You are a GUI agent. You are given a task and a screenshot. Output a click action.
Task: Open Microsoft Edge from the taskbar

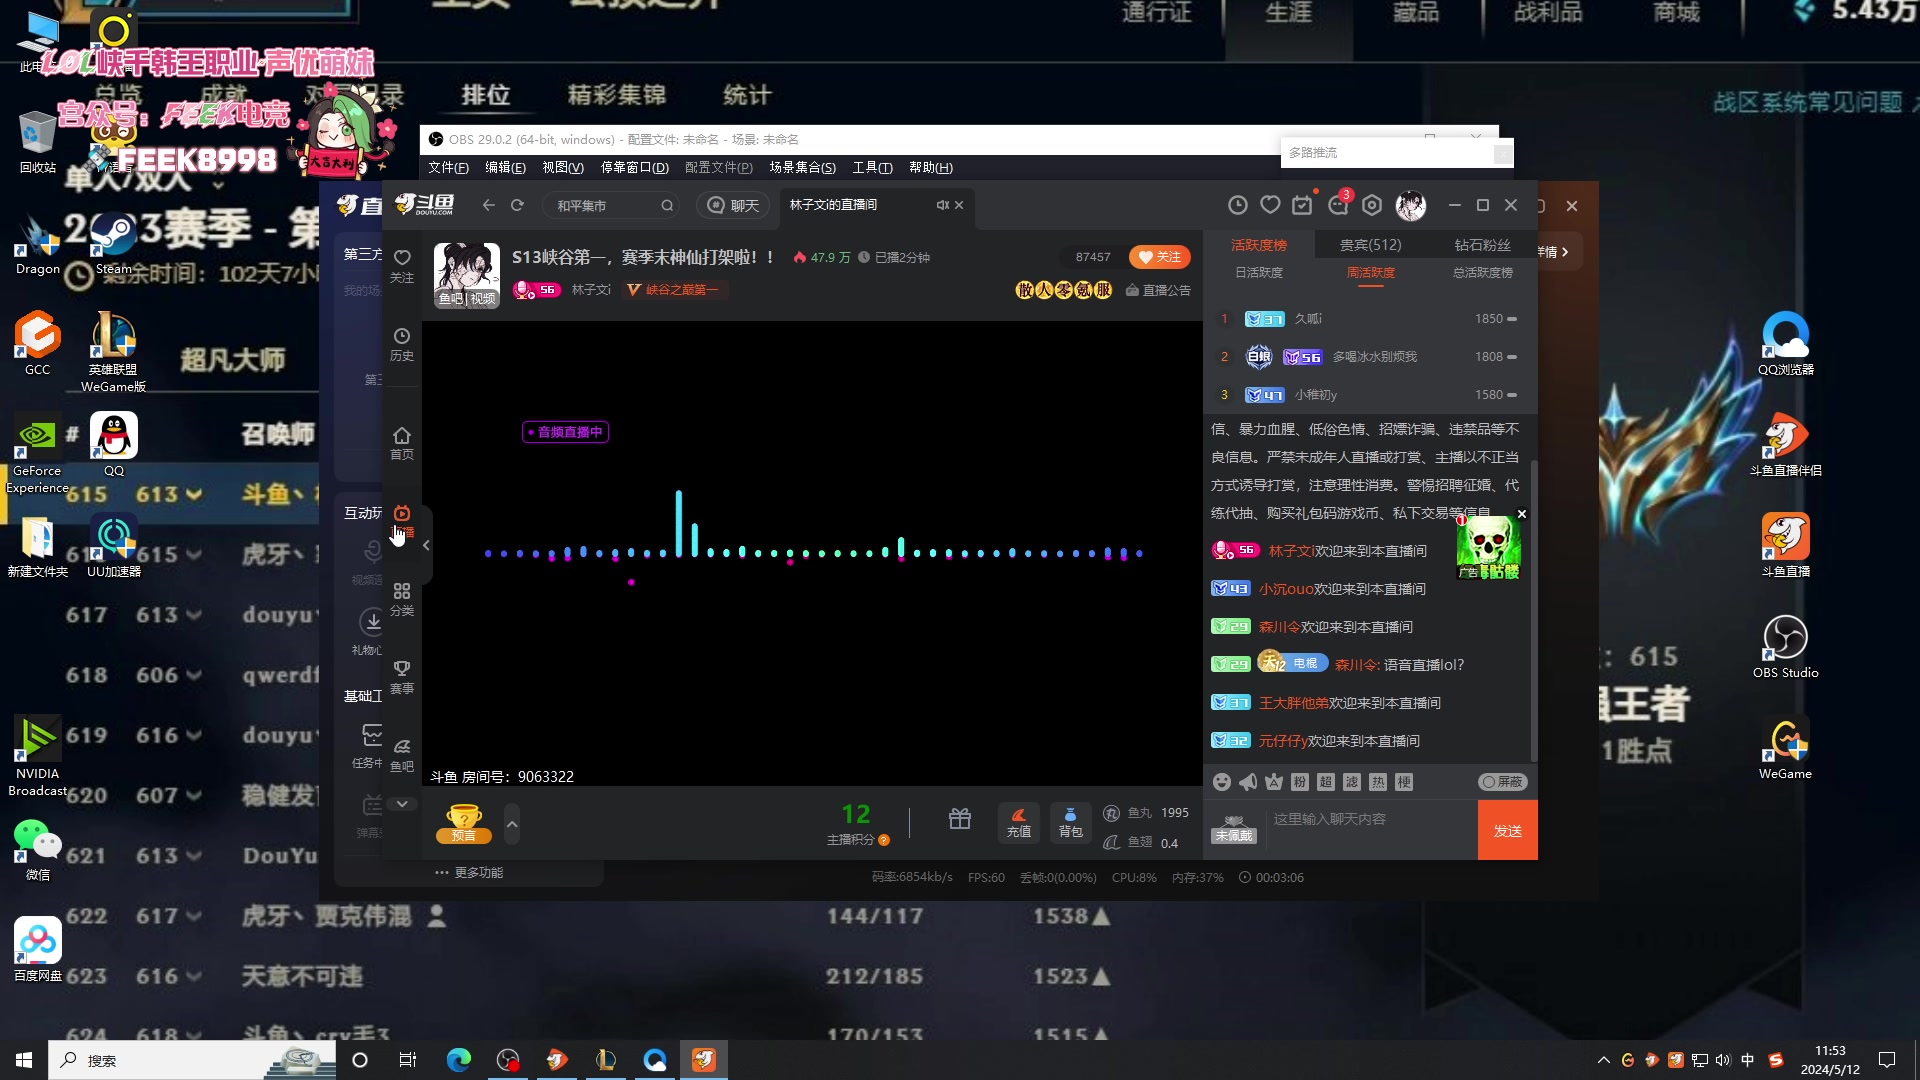pos(459,1060)
